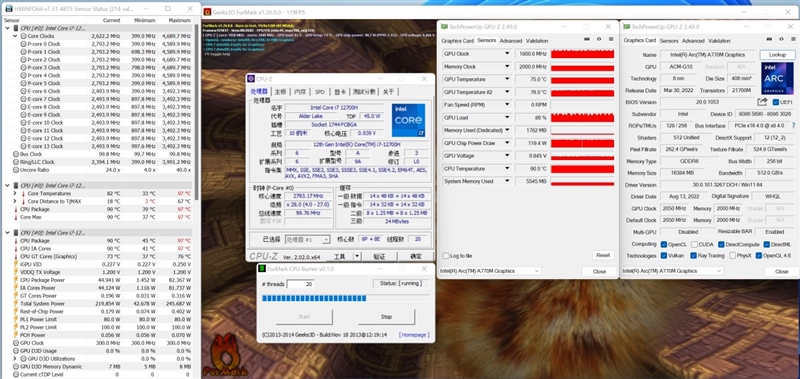This screenshot has height=379, width=800.
Task: Toggle the PhysX checkbox
Action: tap(733, 256)
